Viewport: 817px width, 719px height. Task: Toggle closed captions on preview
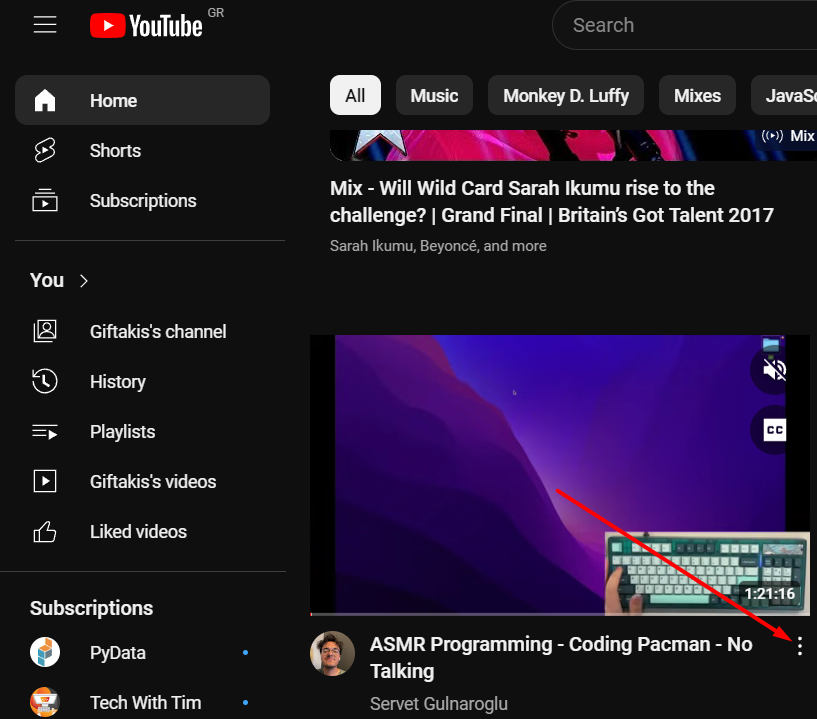coord(774,430)
